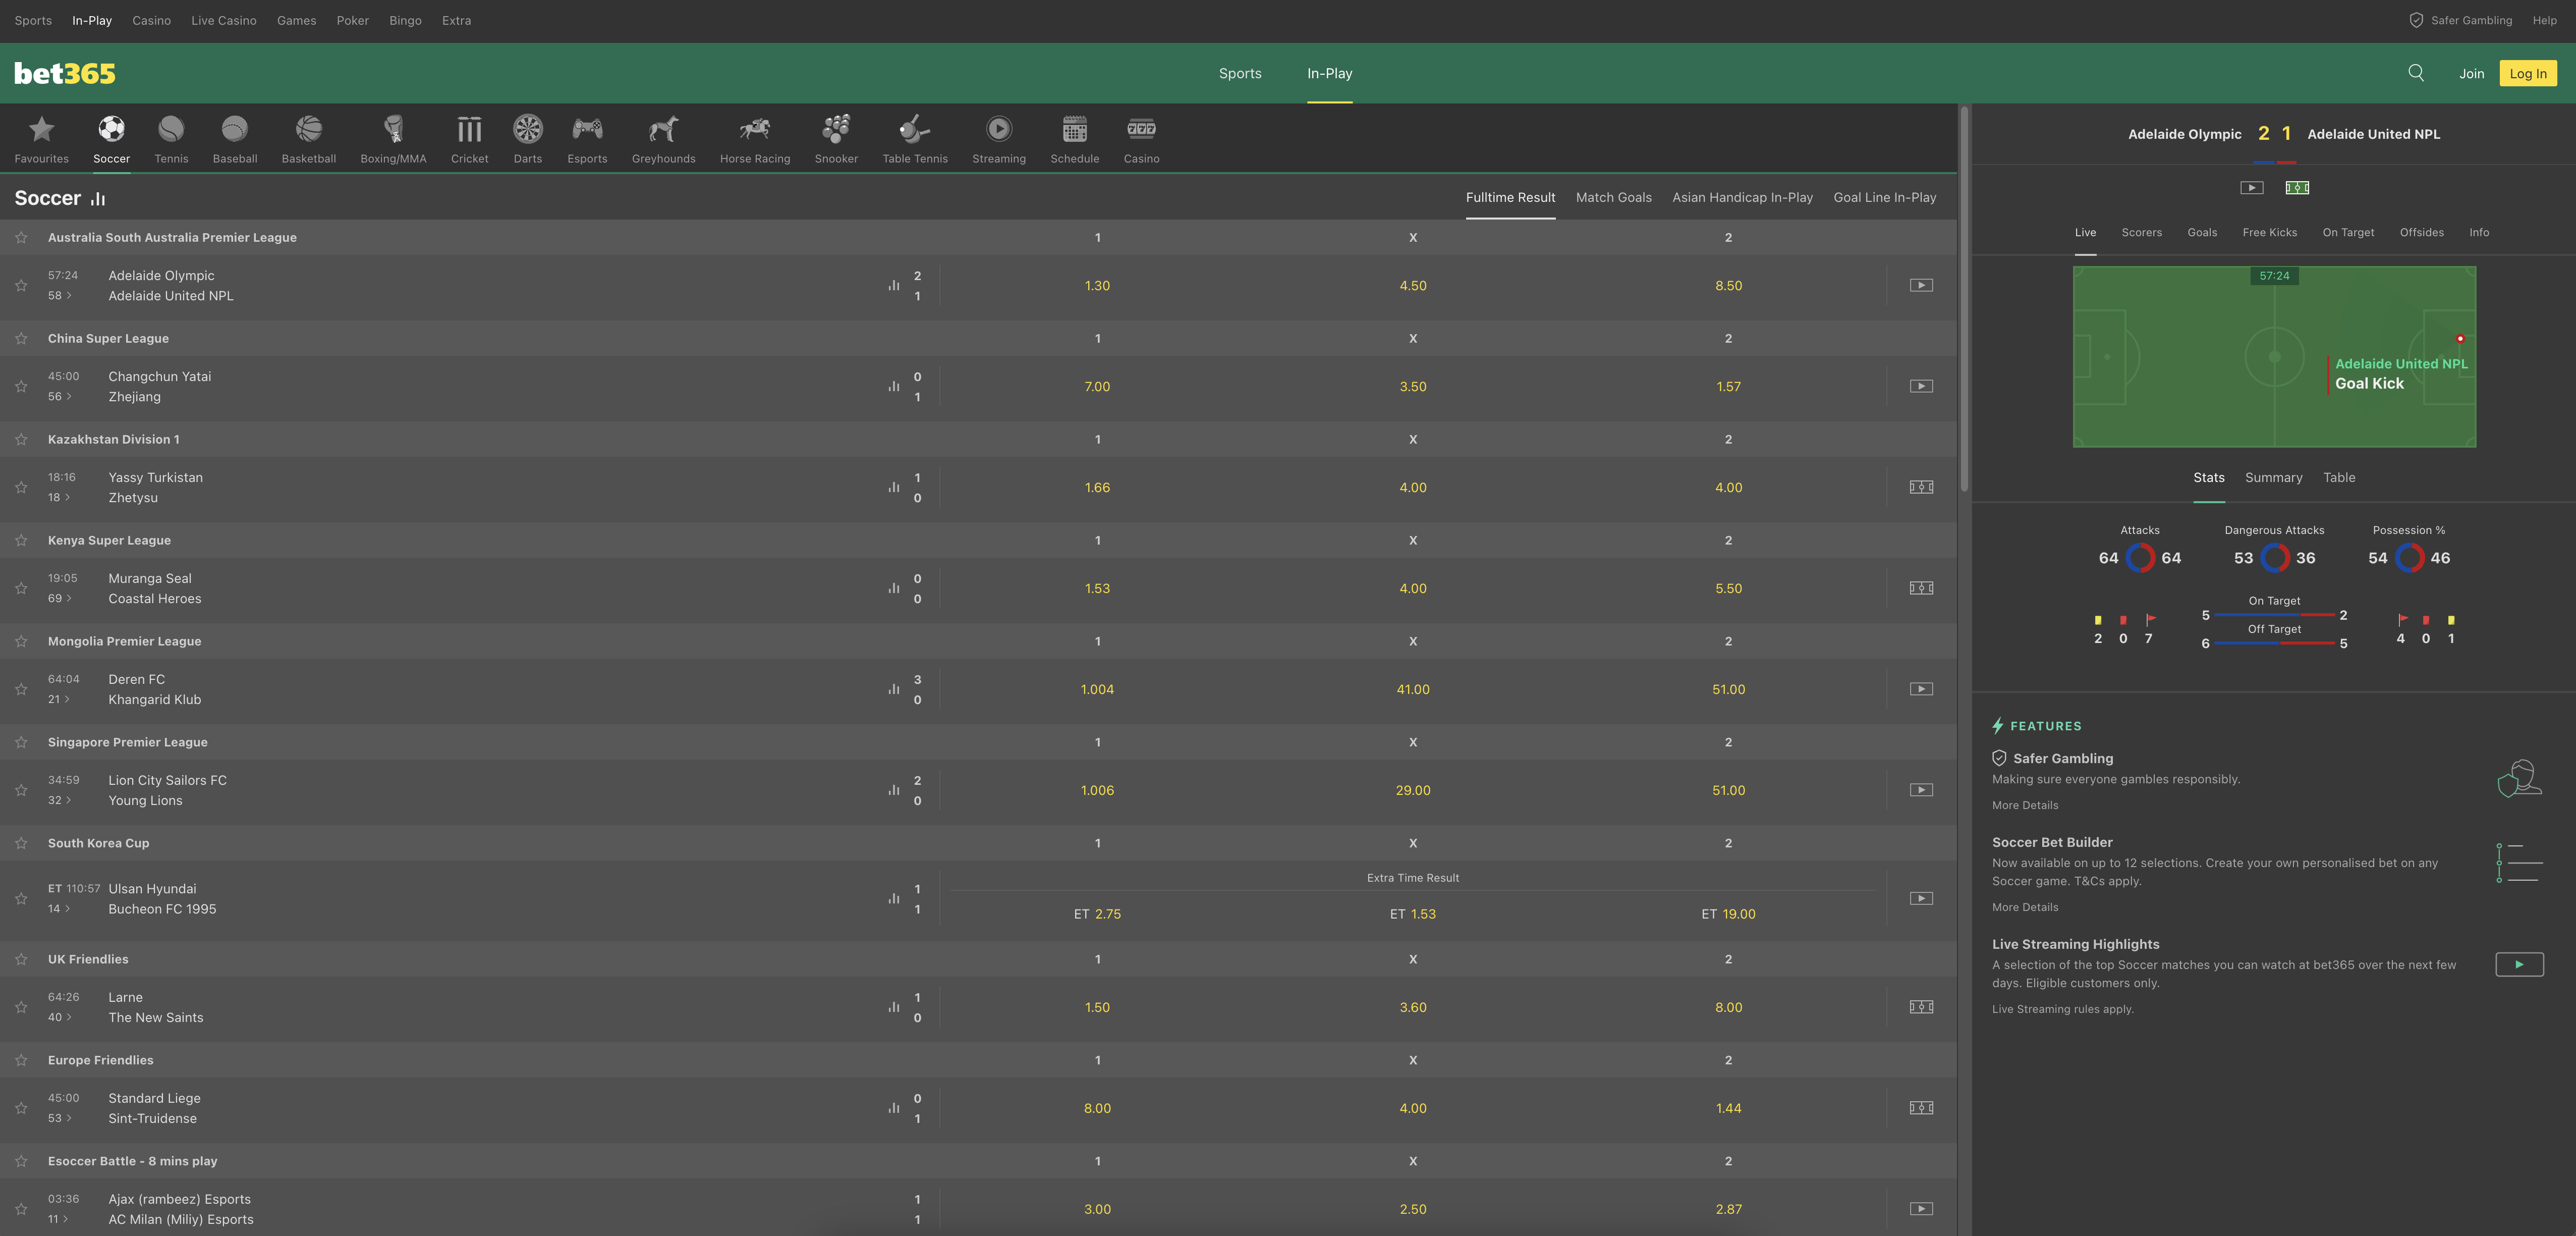Open pitch view for Yassy Turkistan match
The height and width of the screenshot is (1236, 2576).
tap(1921, 488)
